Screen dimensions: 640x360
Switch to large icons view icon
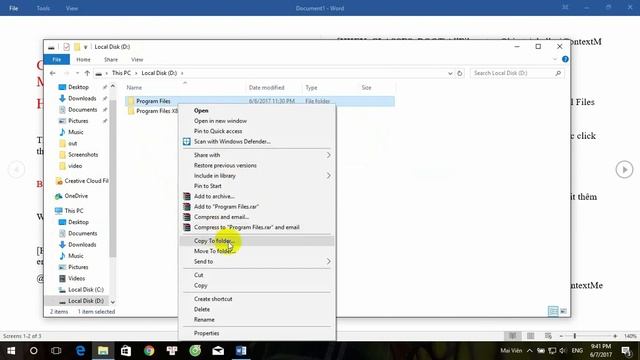(563, 311)
